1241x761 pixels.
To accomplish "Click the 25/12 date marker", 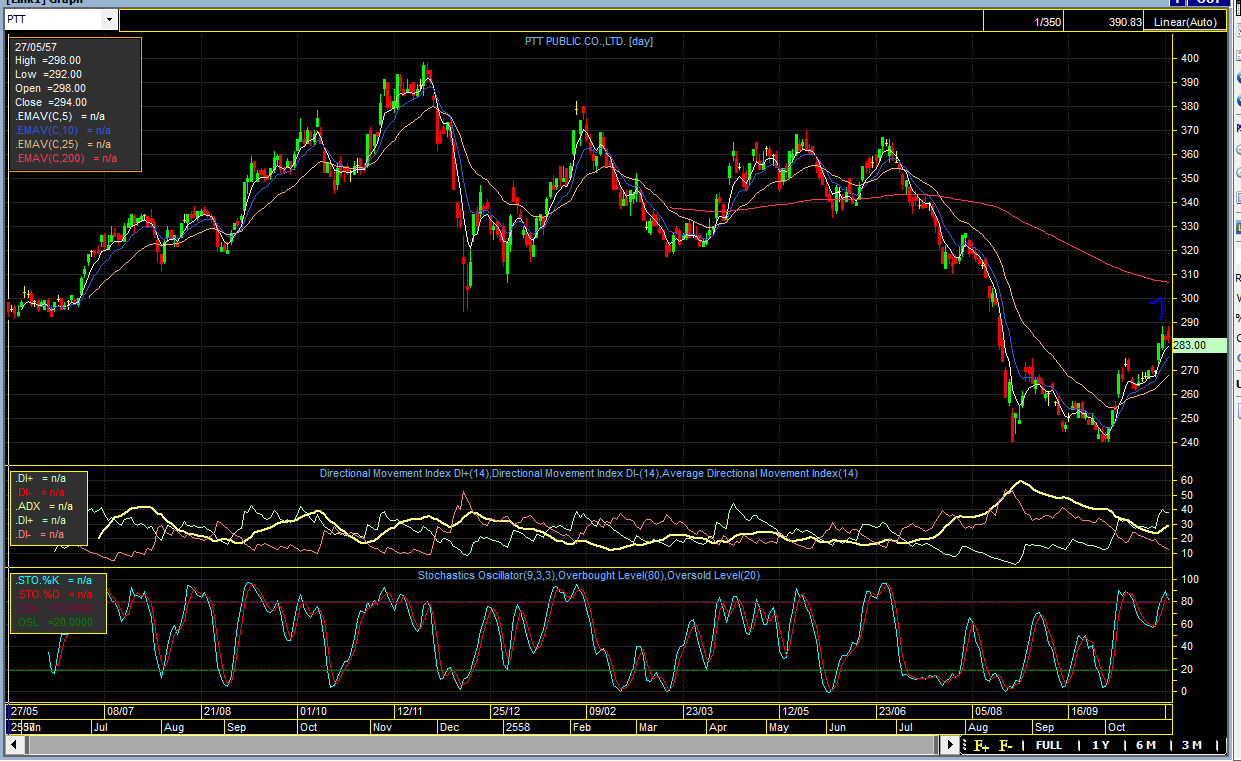I will (506, 711).
